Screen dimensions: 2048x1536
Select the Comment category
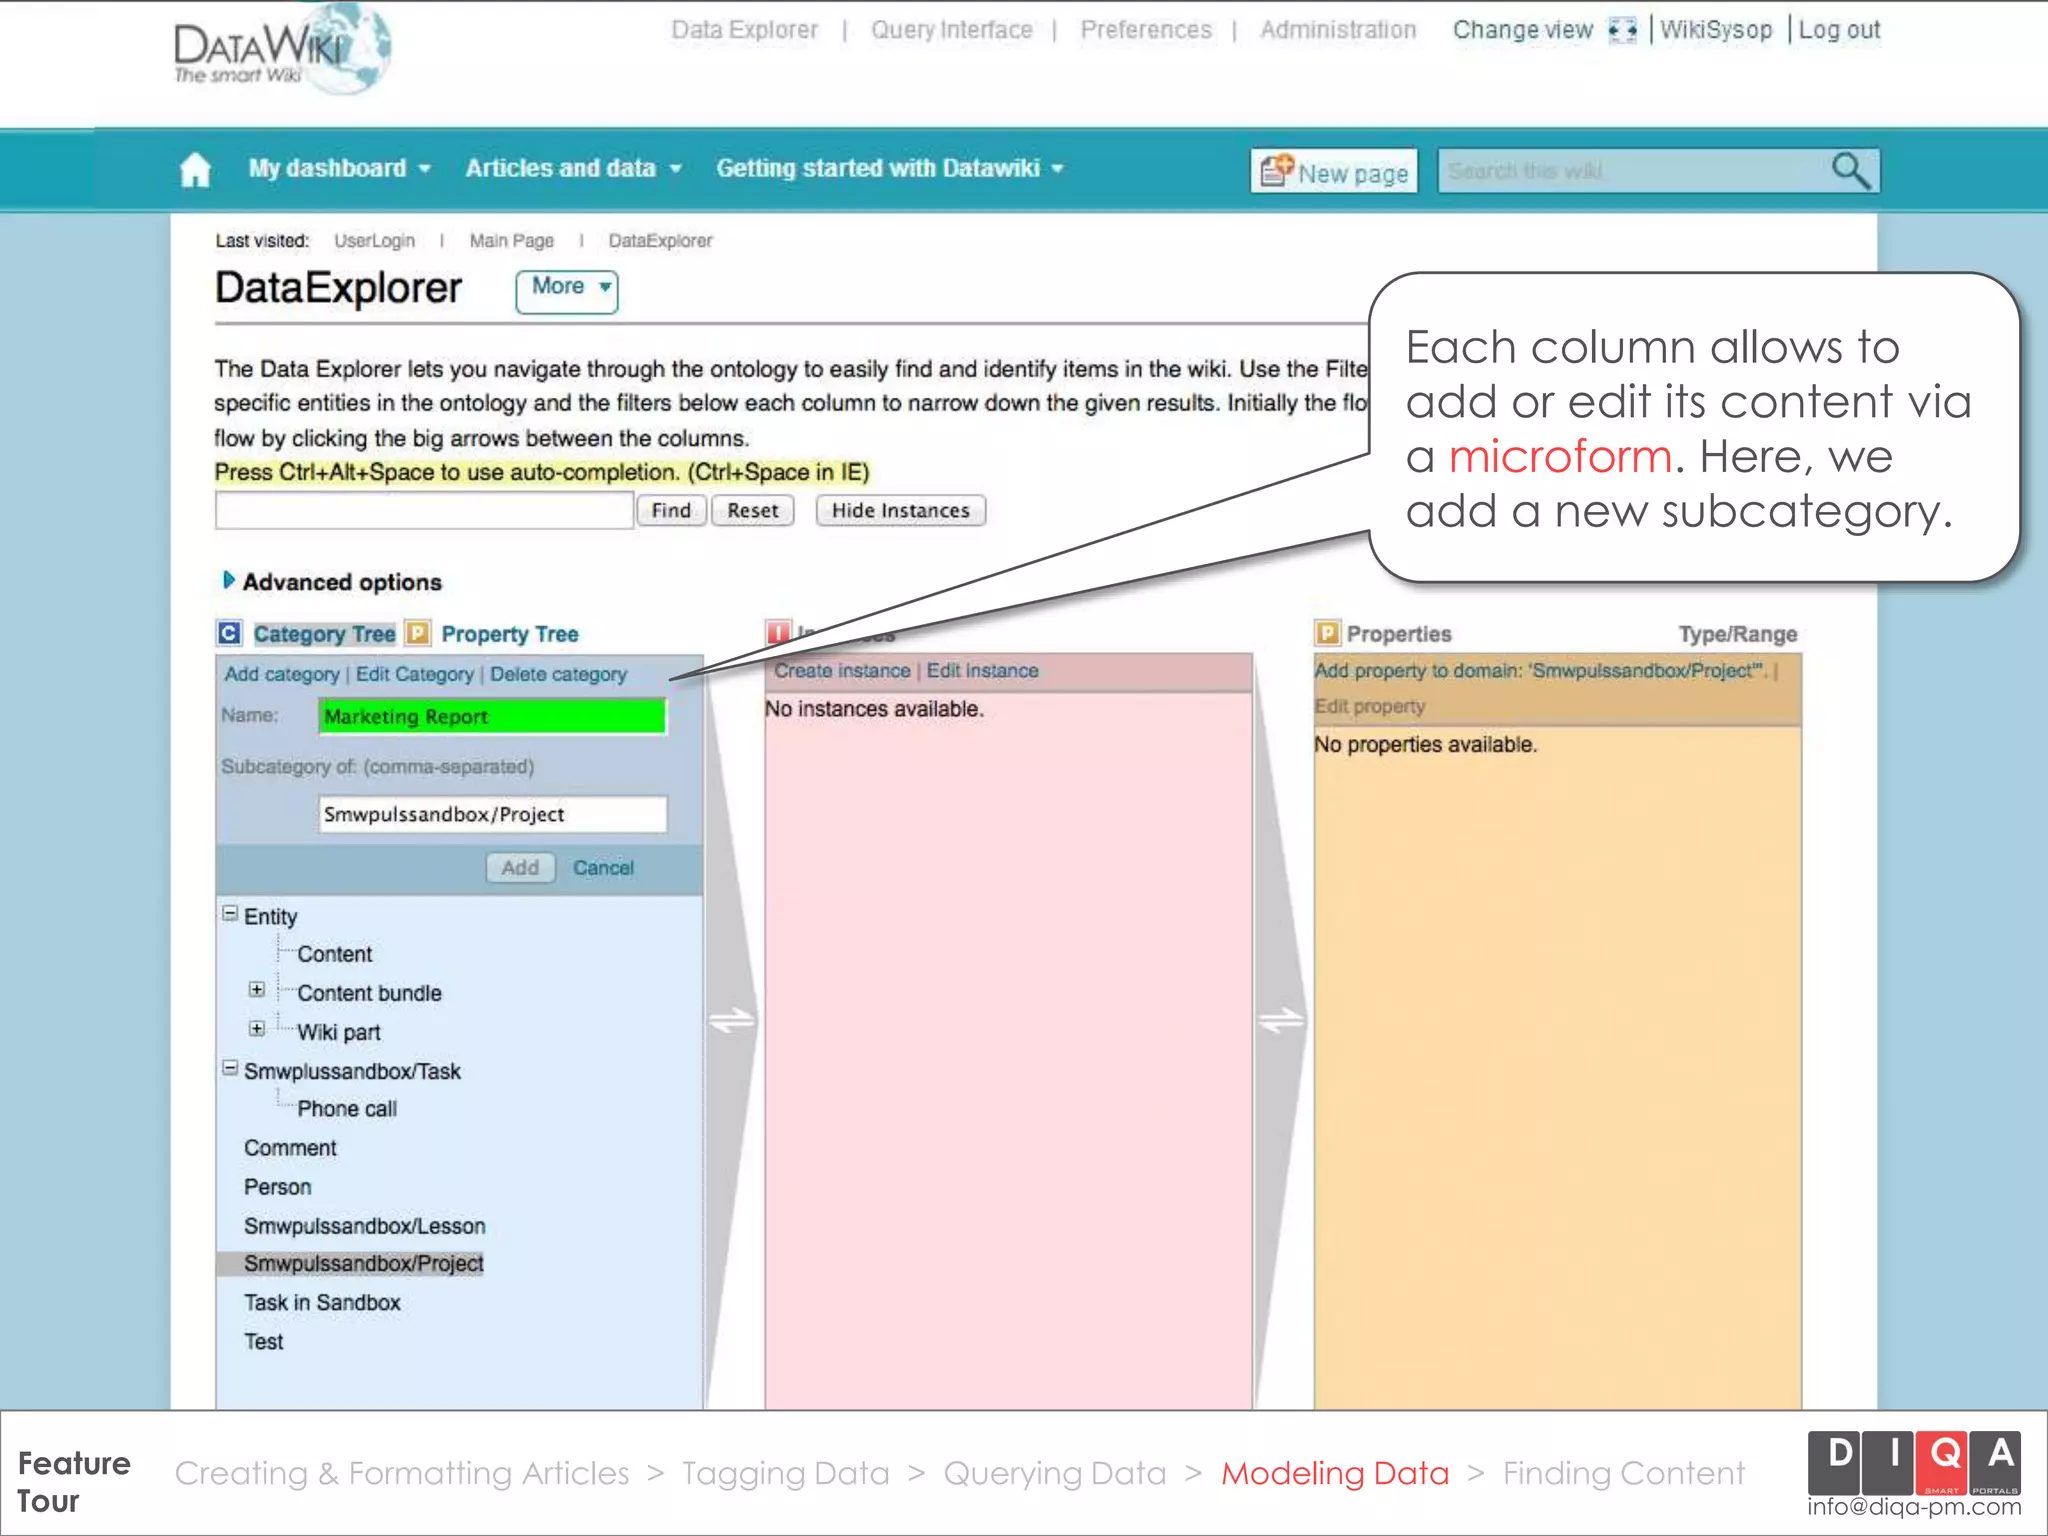[290, 1148]
